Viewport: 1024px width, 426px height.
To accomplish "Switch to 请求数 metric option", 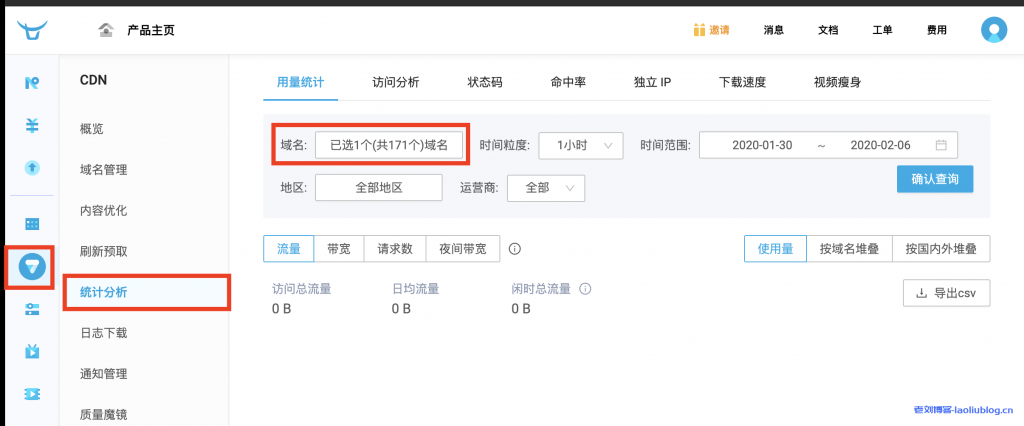I will pyautogui.click(x=395, y=249).
